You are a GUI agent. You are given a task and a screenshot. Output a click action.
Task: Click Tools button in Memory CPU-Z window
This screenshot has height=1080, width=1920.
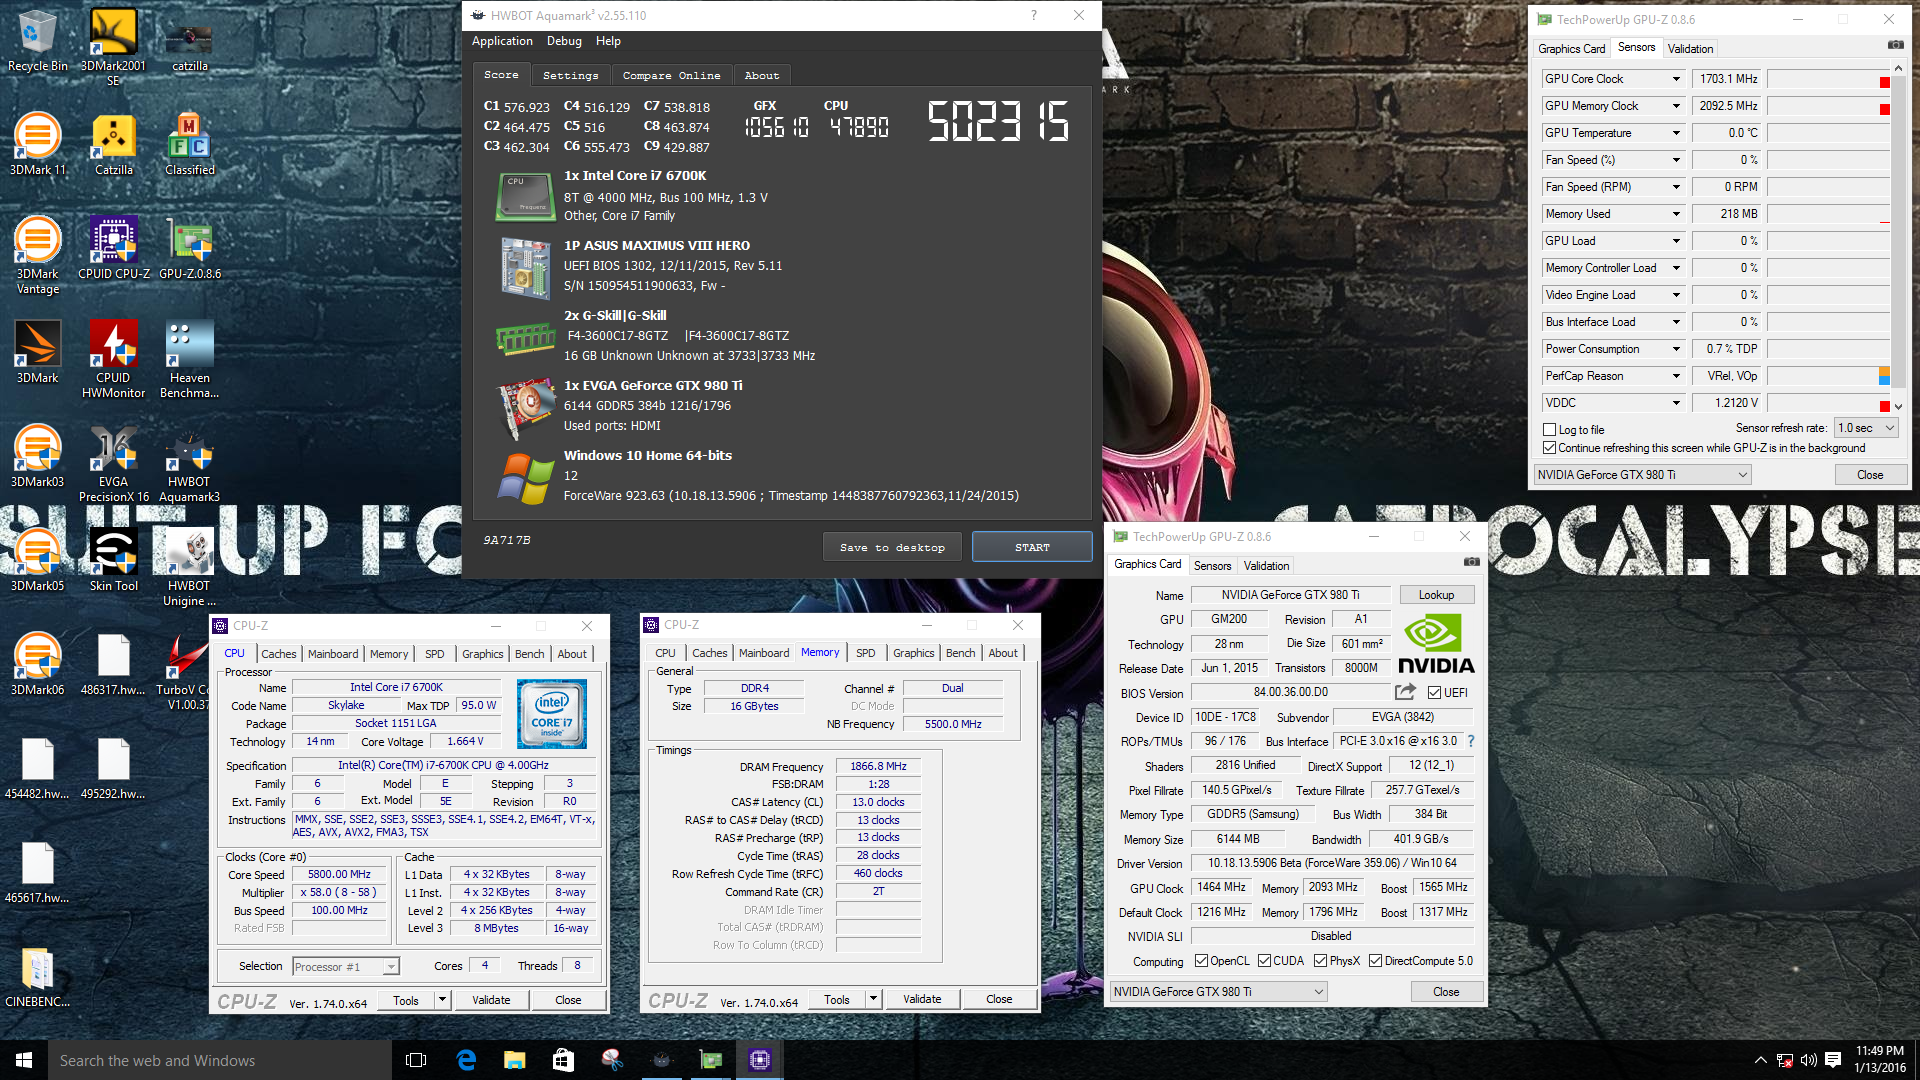[x=837, y=999]
